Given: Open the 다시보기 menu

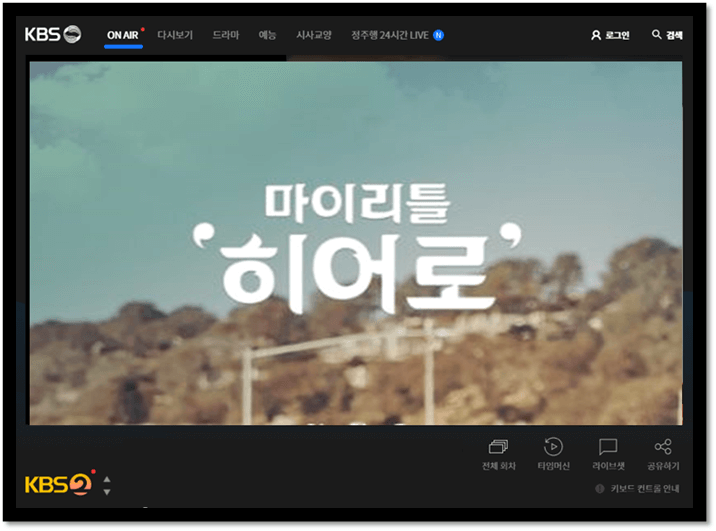Looking at the screenshot, I should point(175,35).
